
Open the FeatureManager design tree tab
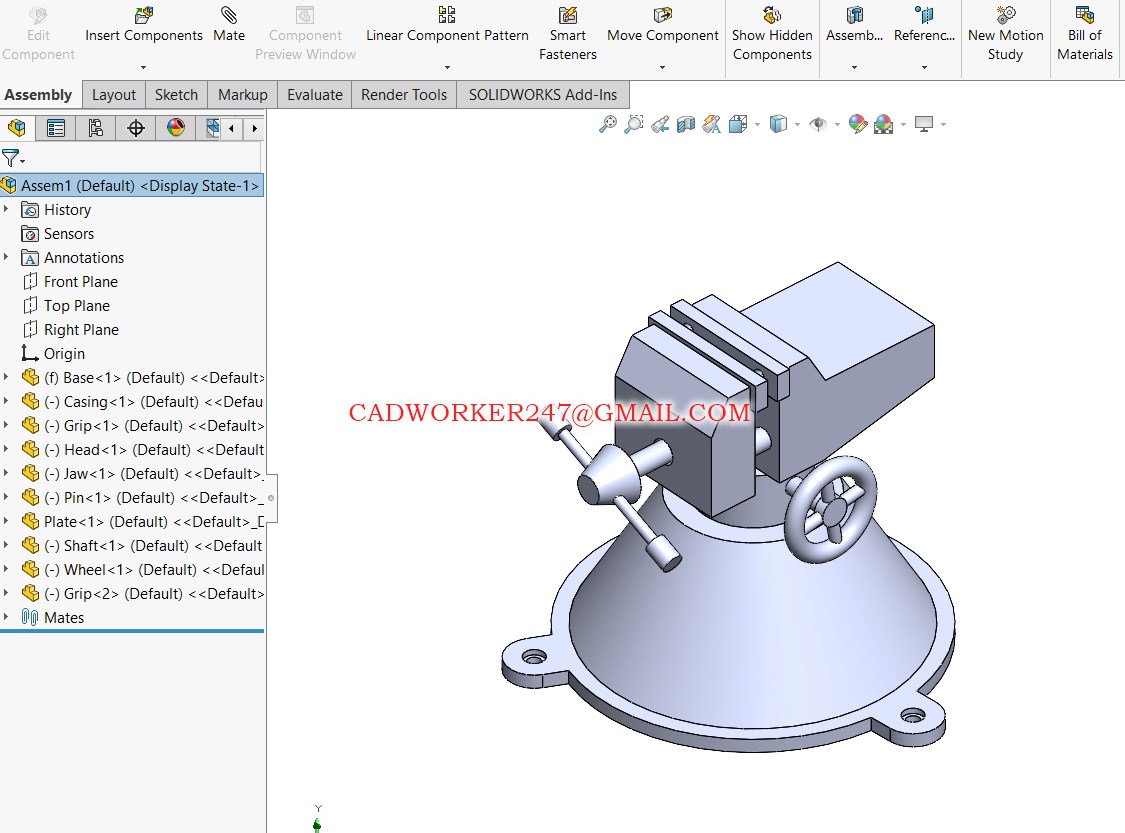17,128
